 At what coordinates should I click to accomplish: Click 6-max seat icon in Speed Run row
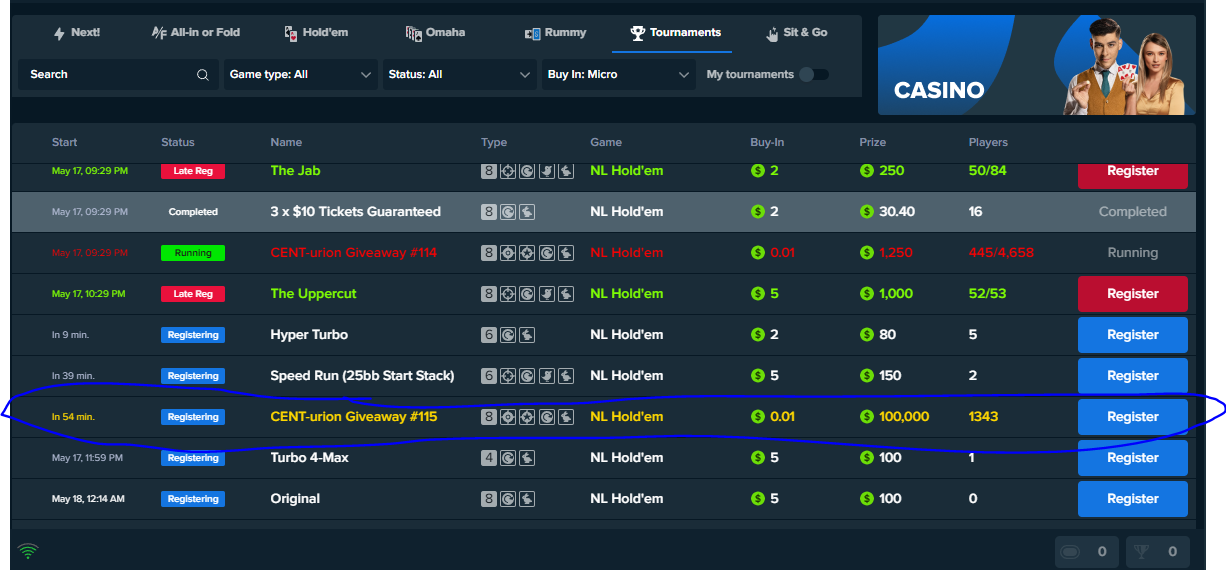tap(489, 376)
